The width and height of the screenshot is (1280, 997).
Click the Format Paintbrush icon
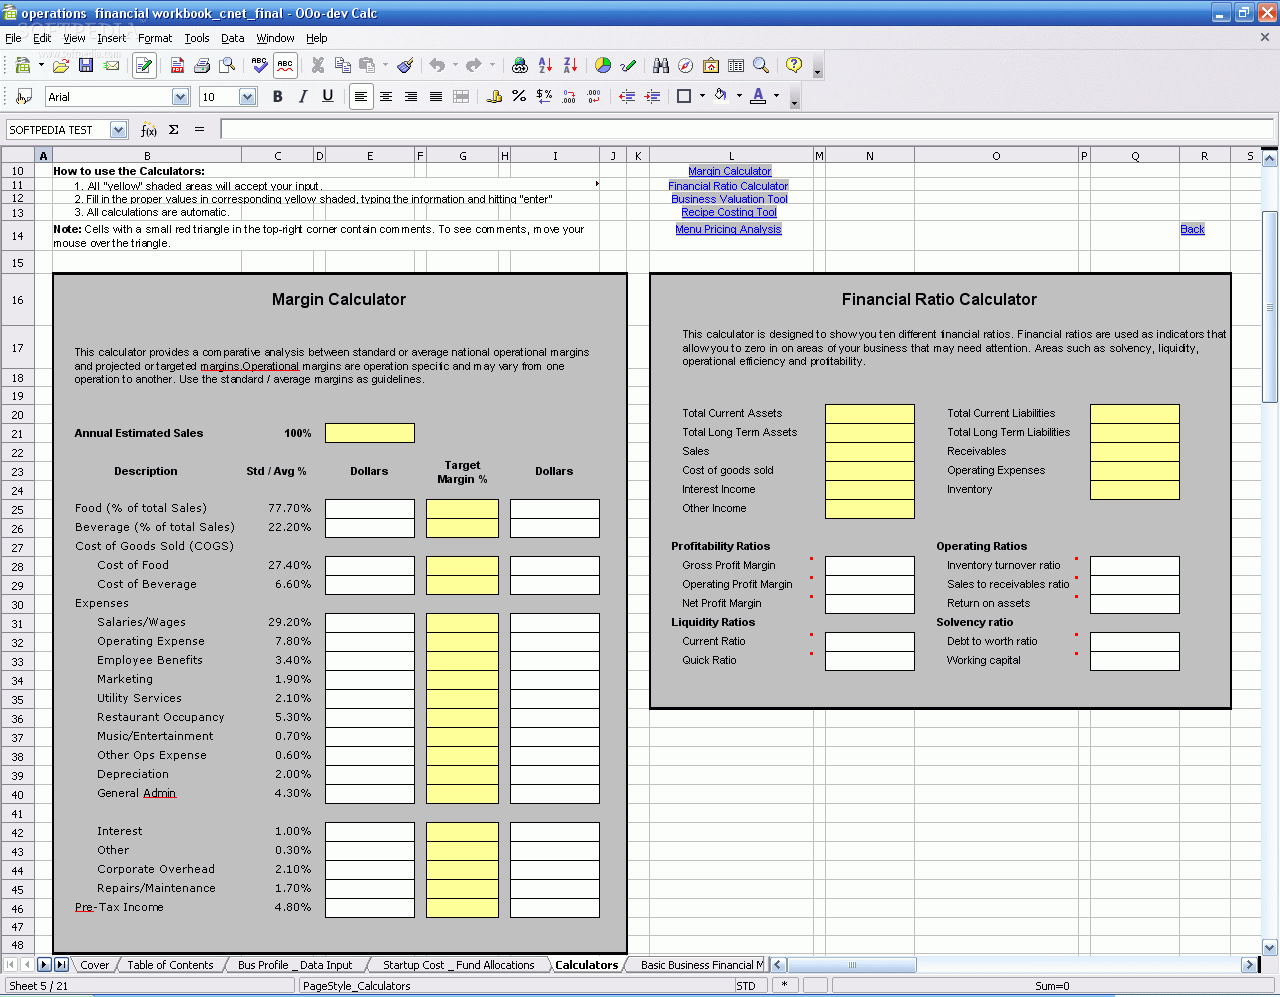tap(405, 65)
